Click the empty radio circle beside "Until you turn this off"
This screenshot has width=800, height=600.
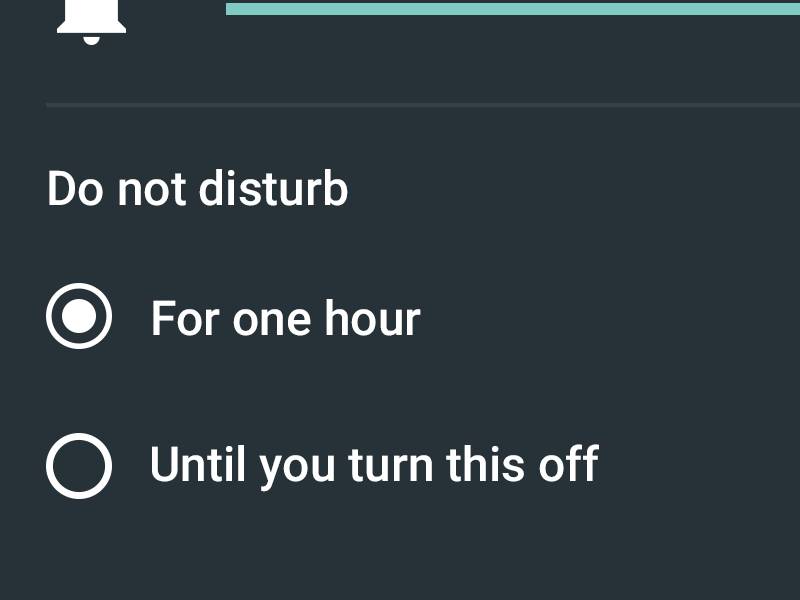click(x=79, y=465)
